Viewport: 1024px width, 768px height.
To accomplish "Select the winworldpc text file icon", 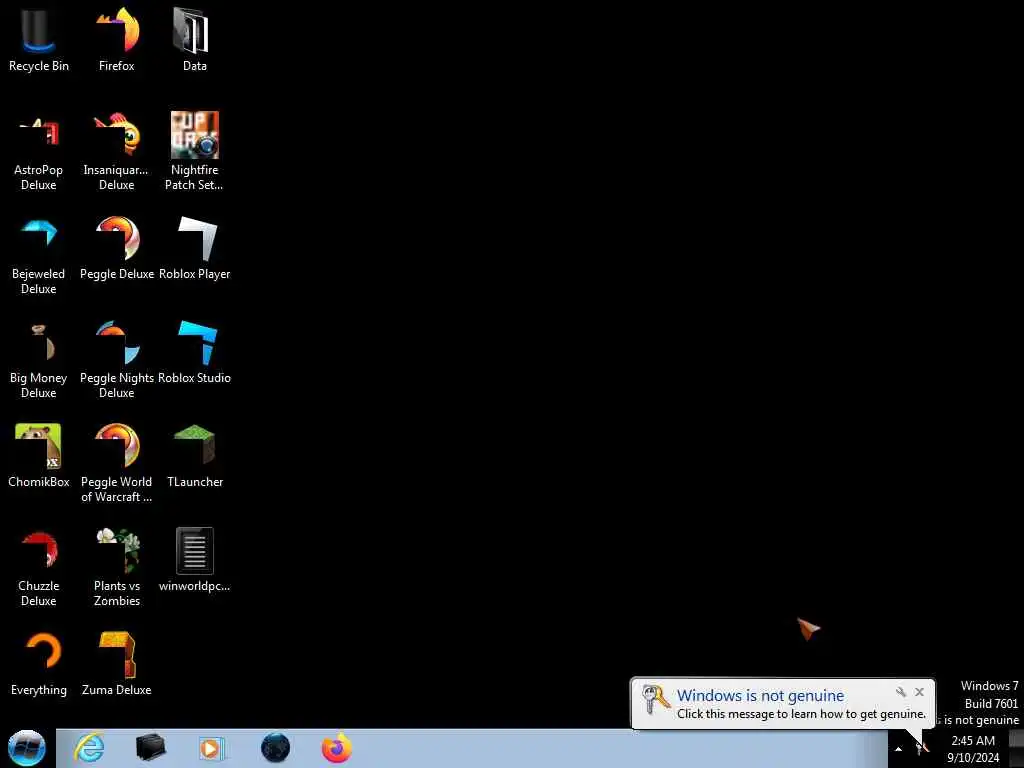I will (195, 560).
